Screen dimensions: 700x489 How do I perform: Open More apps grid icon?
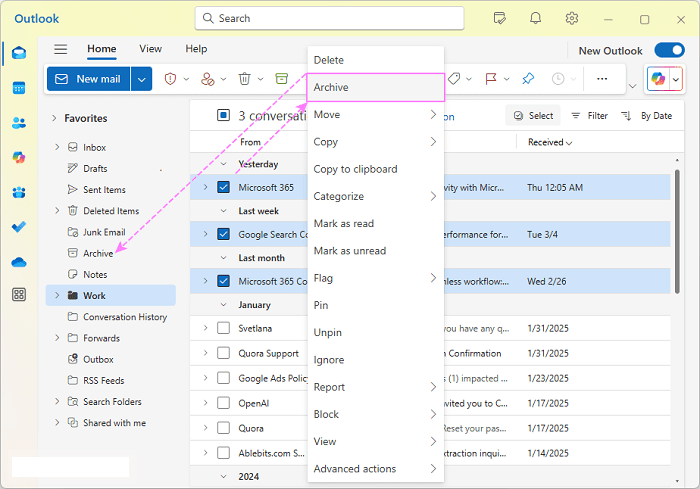19,295
